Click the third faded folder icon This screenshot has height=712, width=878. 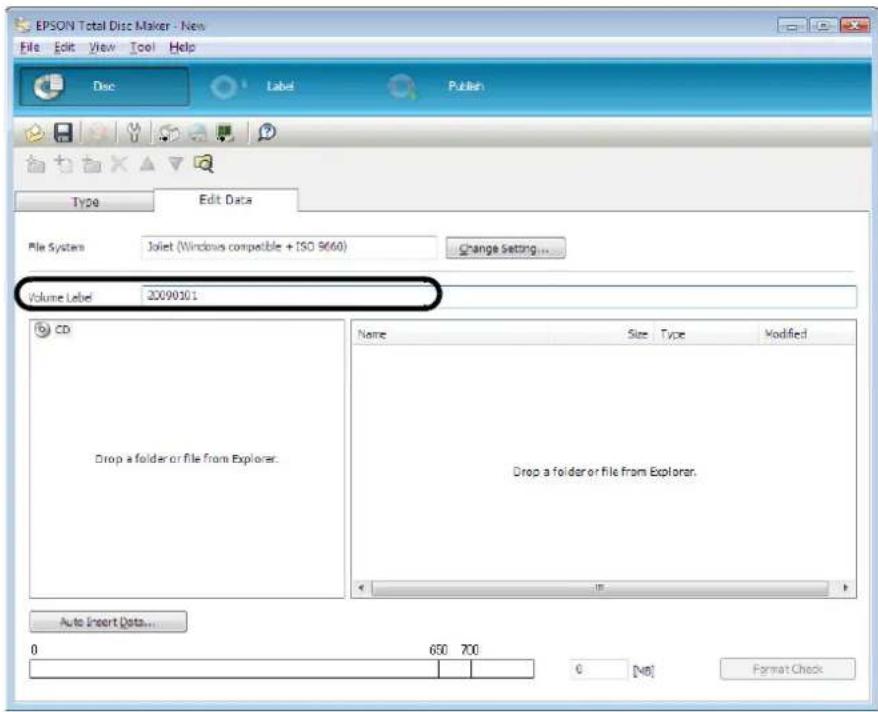(92, 165)
